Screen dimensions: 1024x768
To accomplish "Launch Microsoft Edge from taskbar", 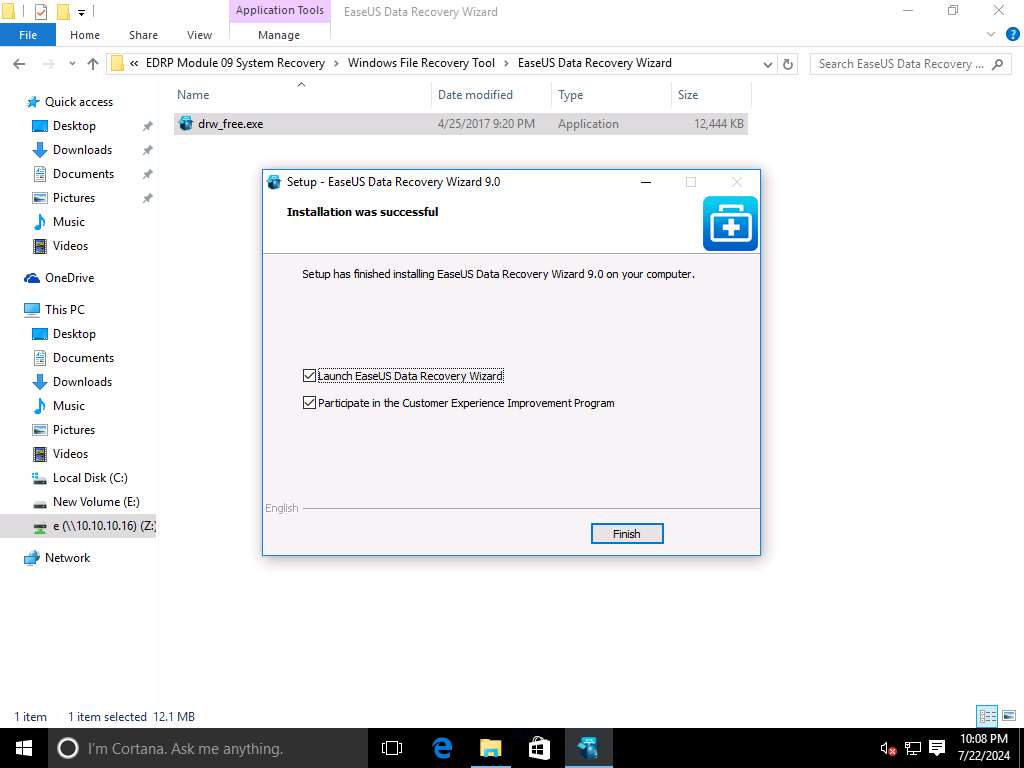I will click(442, 748).
